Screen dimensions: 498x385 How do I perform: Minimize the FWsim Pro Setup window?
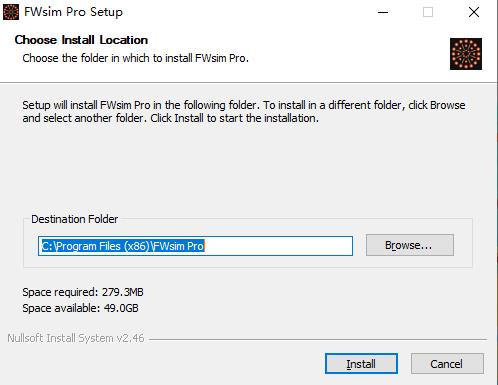coord(383,12)
